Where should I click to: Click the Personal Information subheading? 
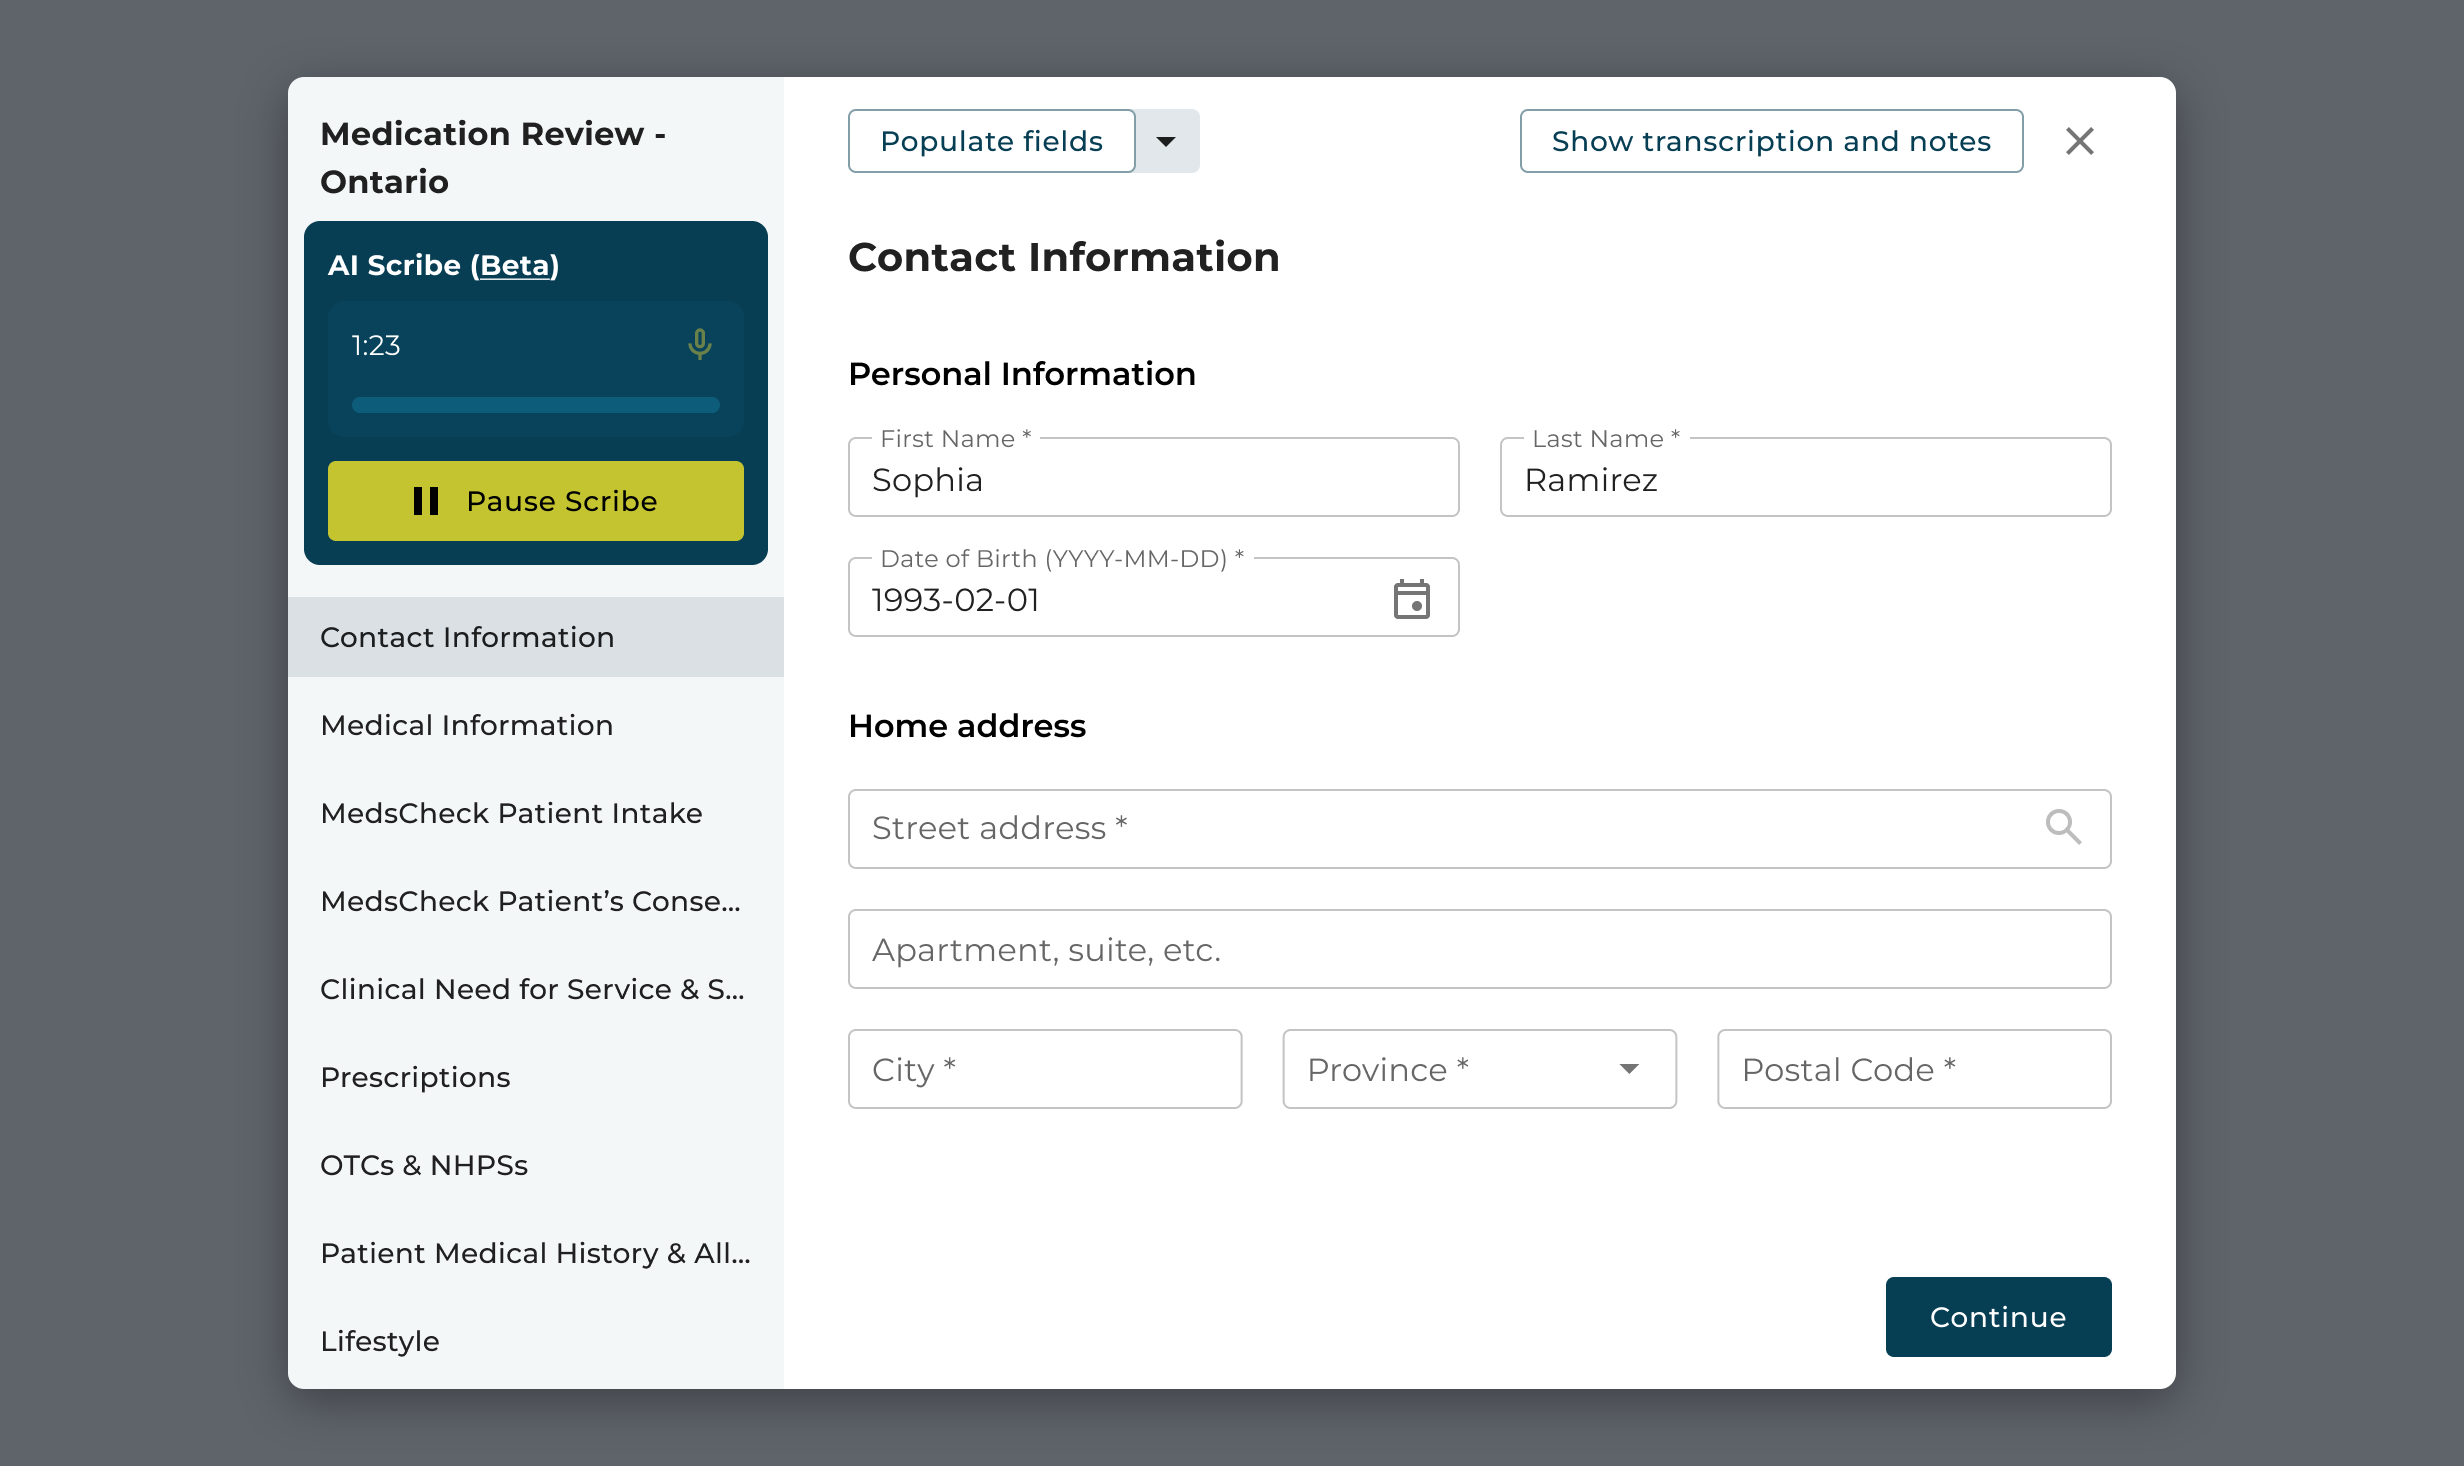point(1022,374)
